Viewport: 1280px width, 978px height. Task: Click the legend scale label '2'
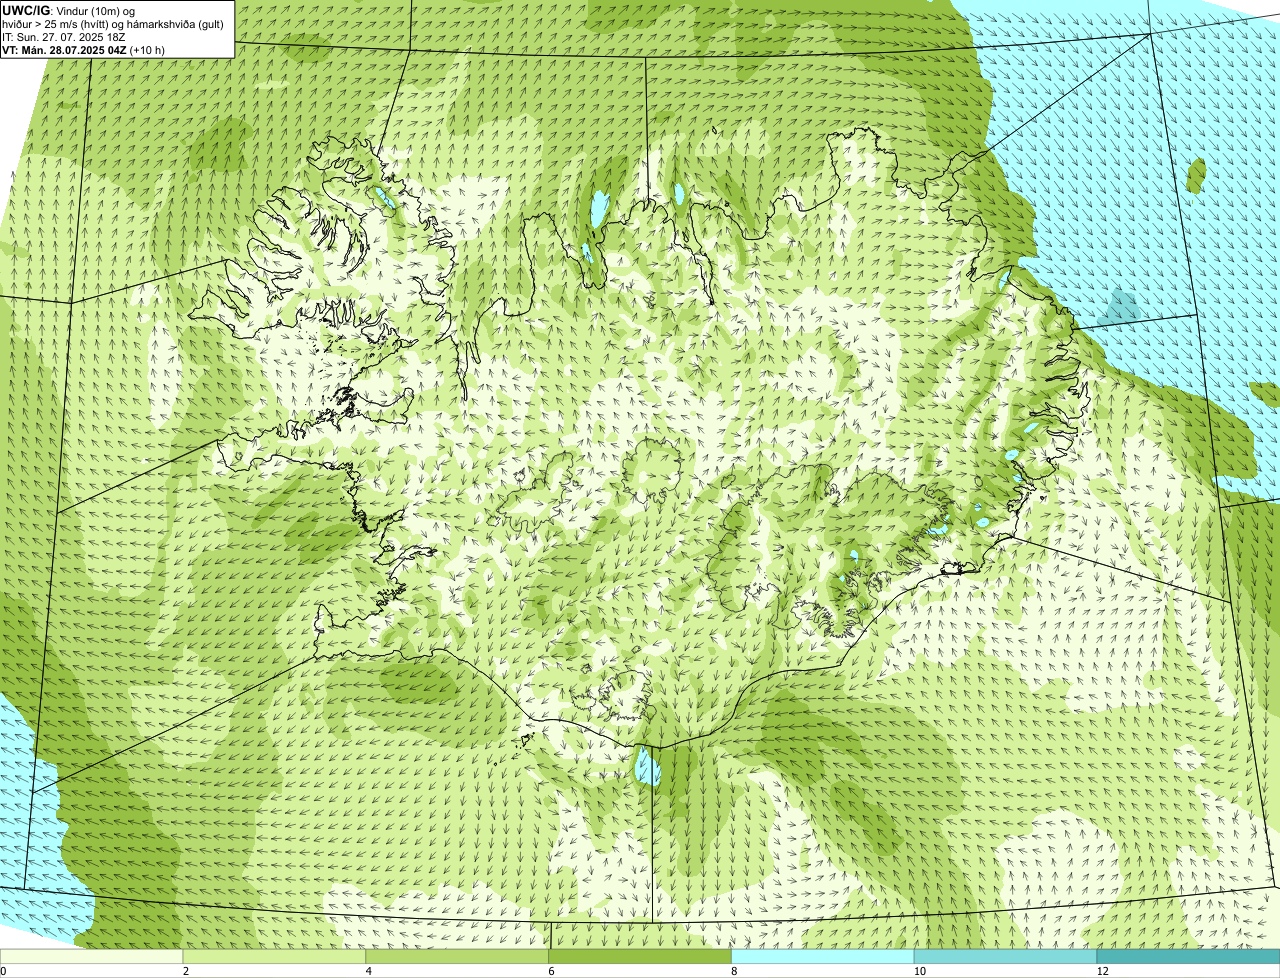(x=186, y=971)
